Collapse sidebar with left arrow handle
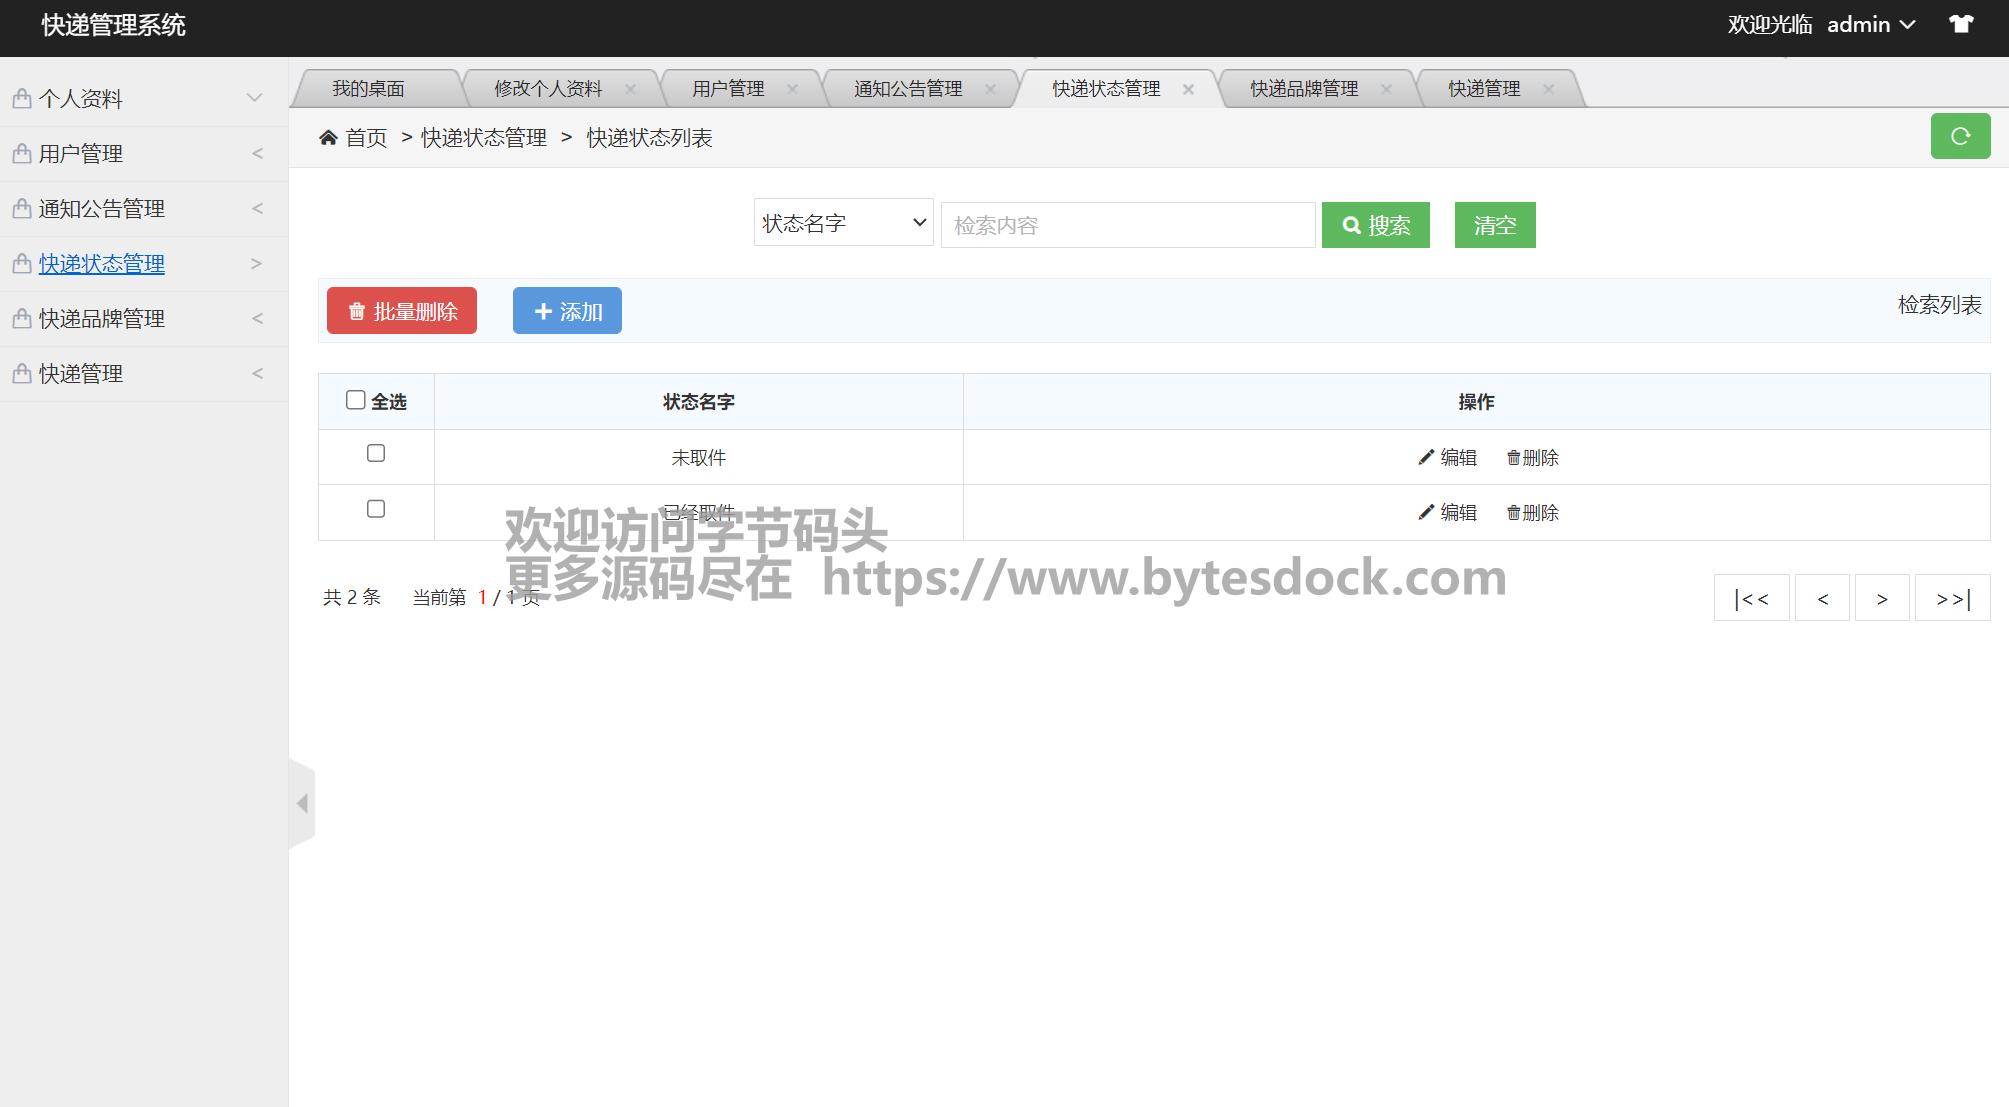 302,803
